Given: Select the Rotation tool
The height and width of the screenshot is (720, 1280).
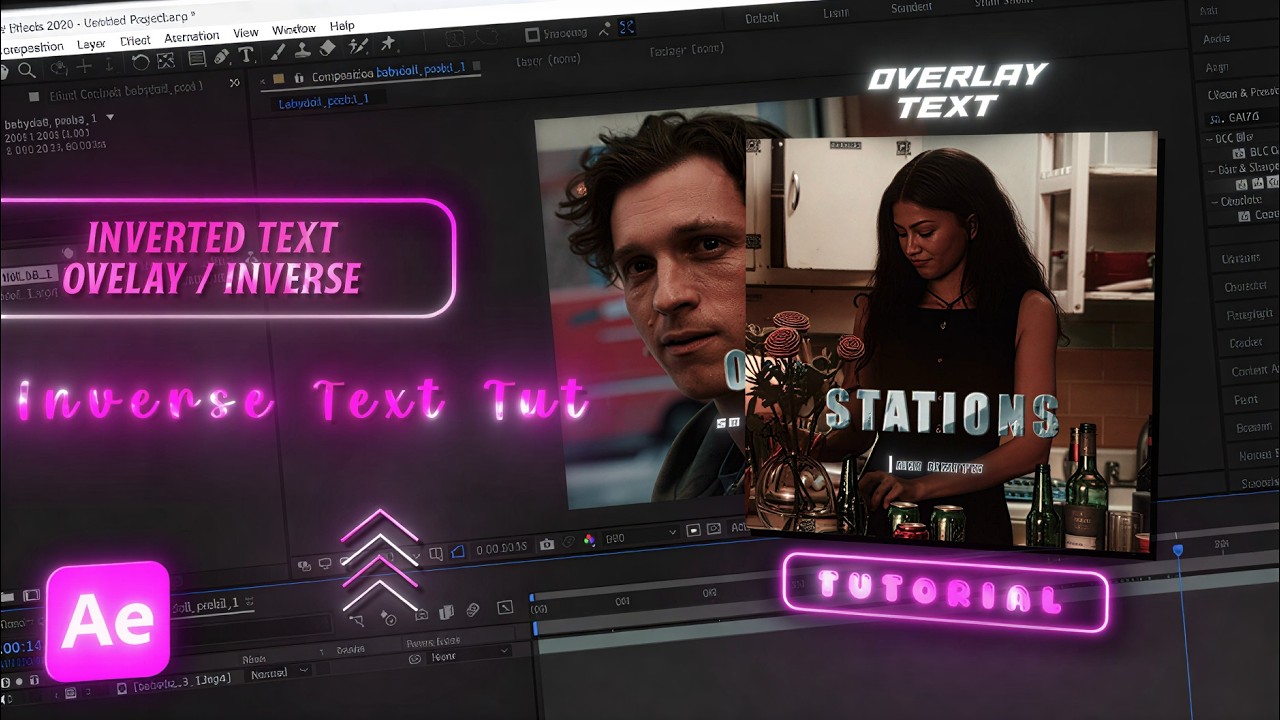Looking at the screenshot, I should tap(140, 63).
